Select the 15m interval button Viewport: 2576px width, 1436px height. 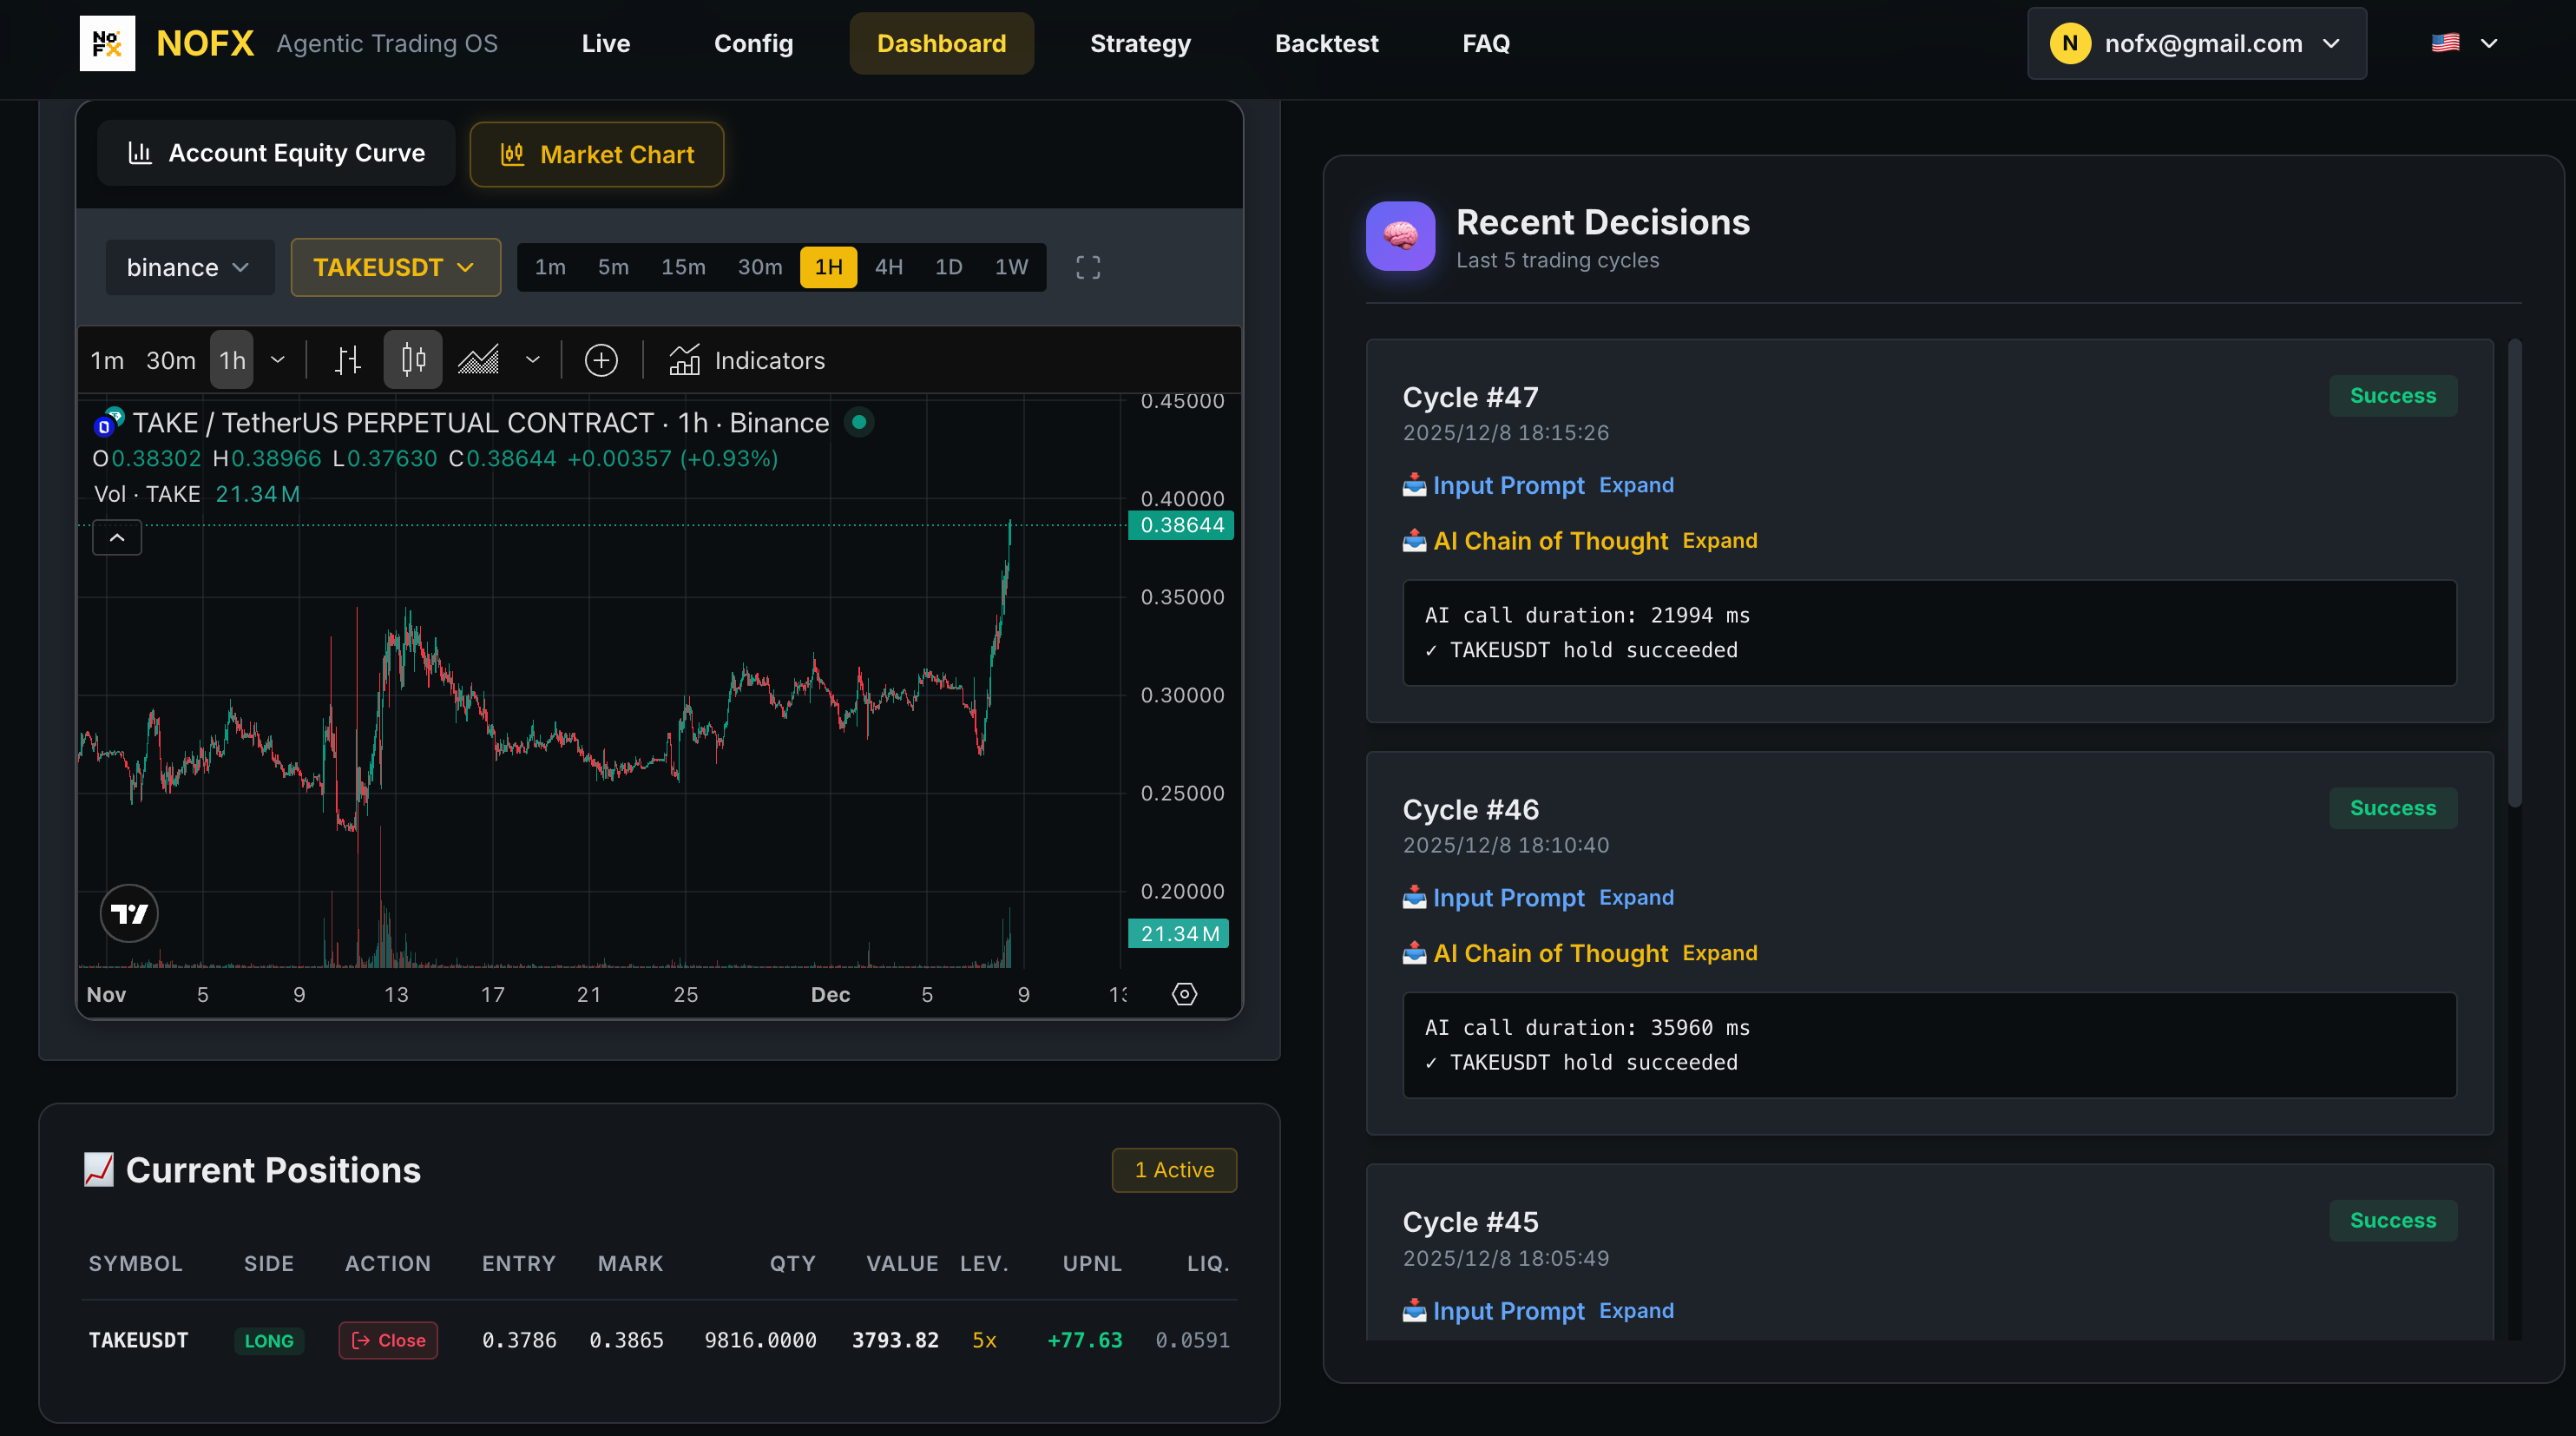point(683,267)
